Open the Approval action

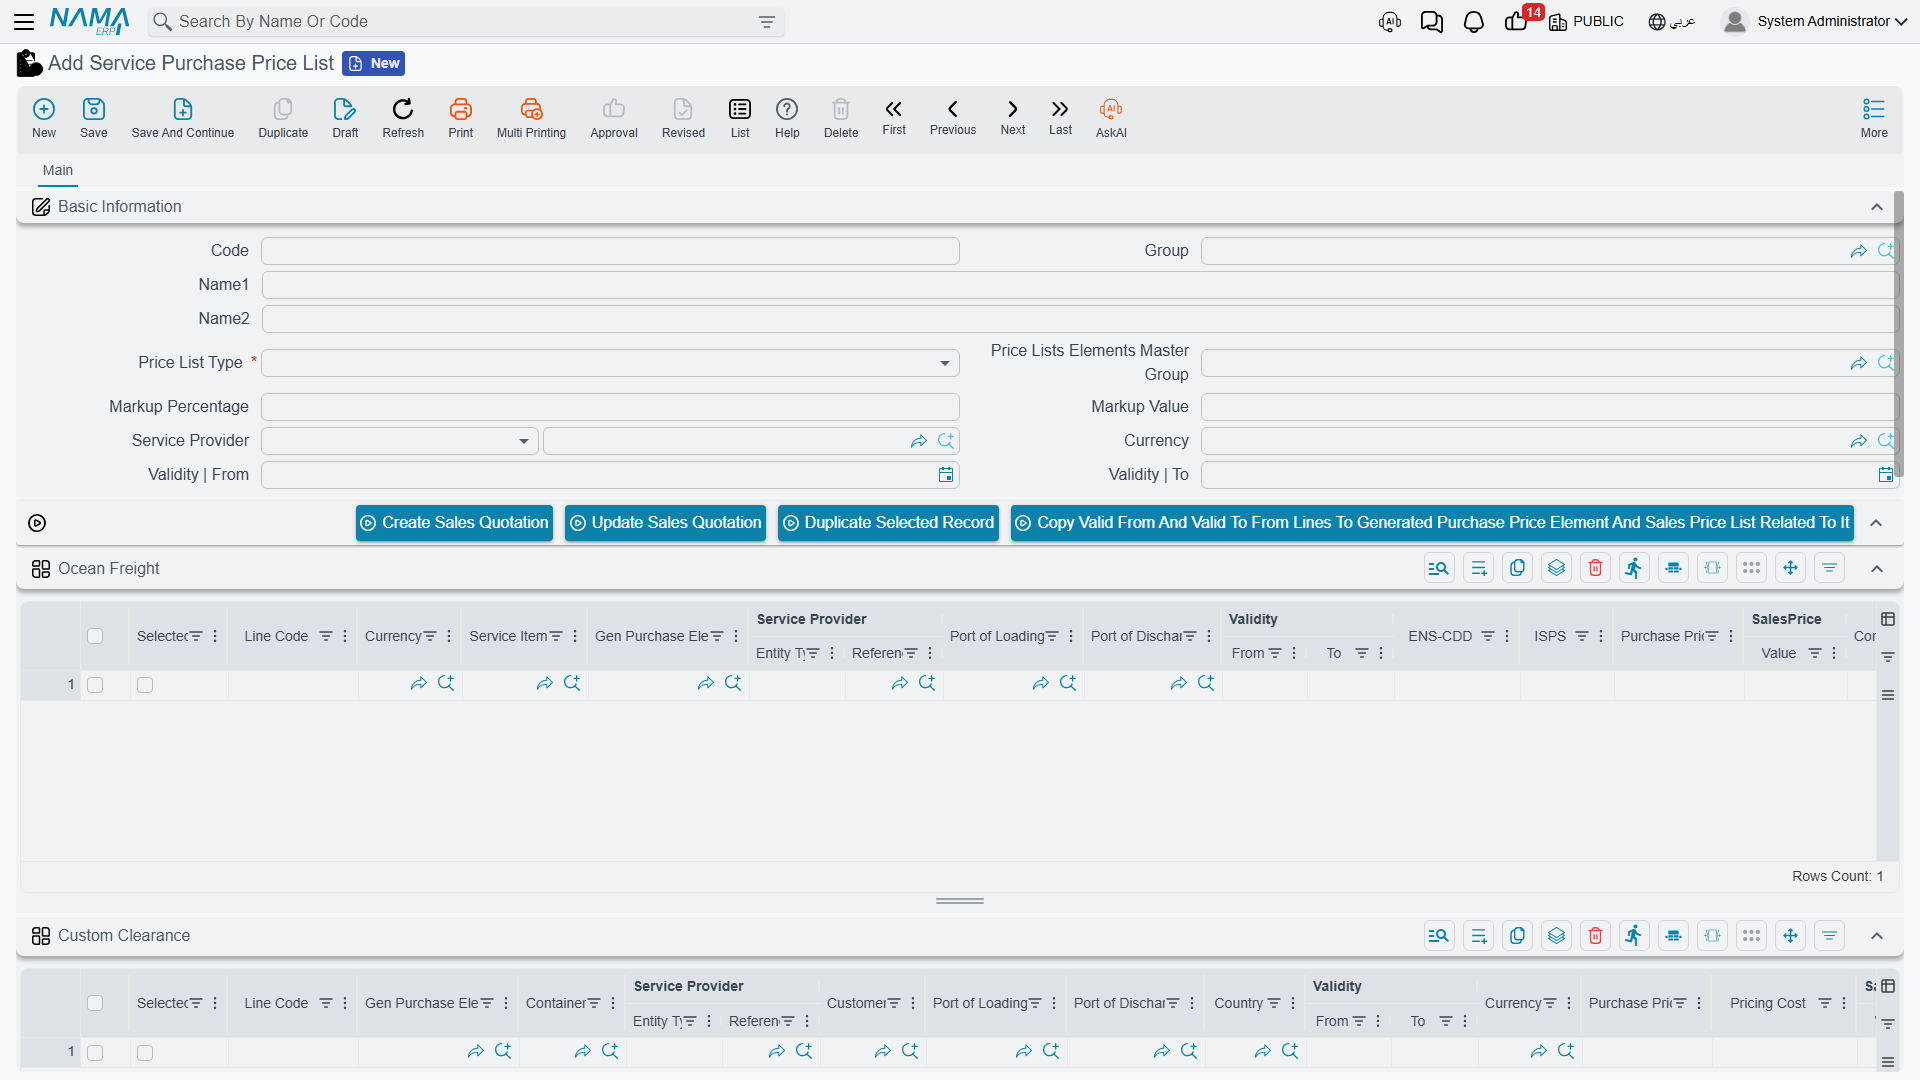point(614,118)
